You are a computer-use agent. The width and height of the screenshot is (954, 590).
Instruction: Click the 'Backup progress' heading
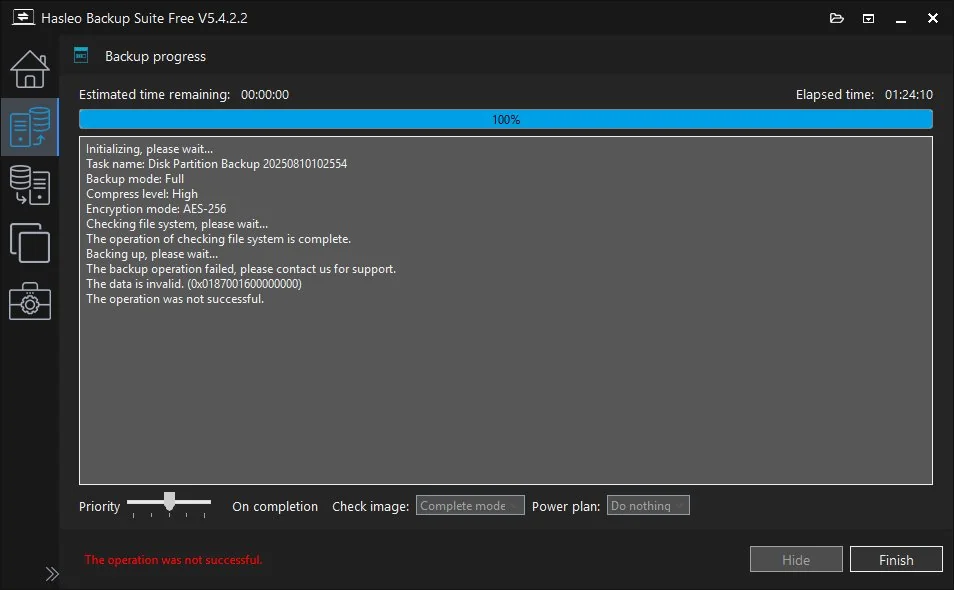(155, 57)
